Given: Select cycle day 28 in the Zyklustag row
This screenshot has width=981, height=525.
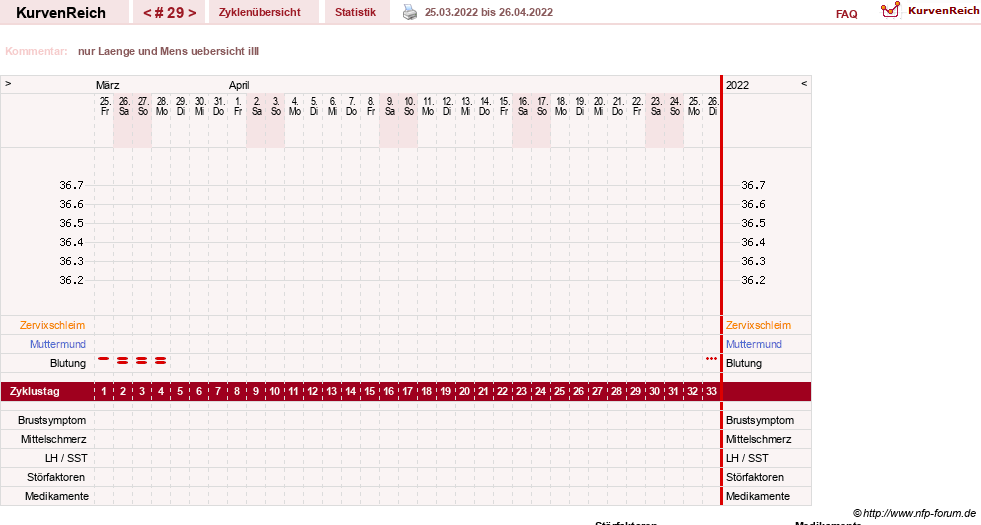Looking at the screenshot, I should (x=616, y=391).
